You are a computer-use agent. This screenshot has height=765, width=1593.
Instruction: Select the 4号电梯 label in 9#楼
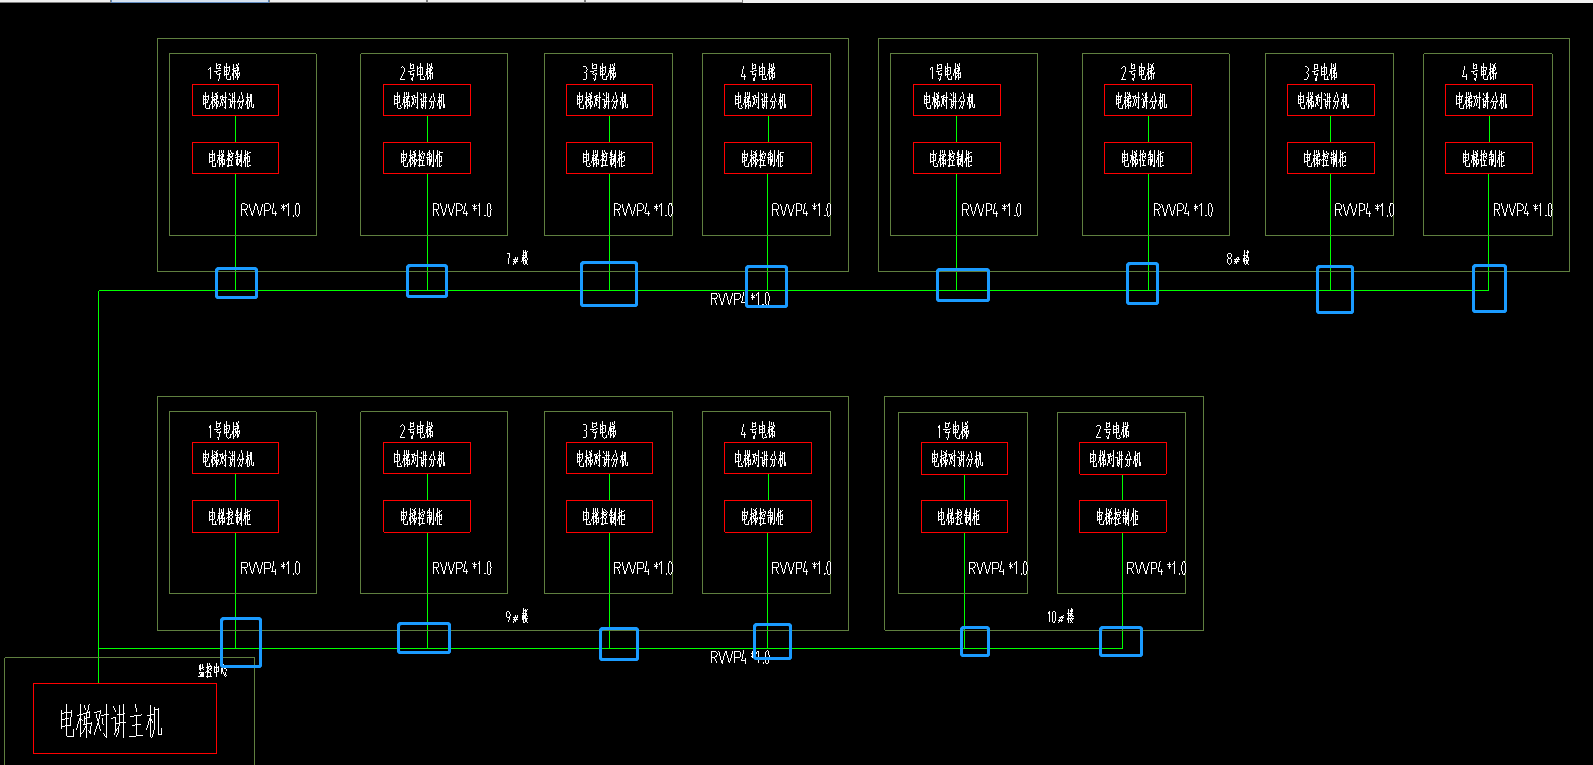pos(758,430)
